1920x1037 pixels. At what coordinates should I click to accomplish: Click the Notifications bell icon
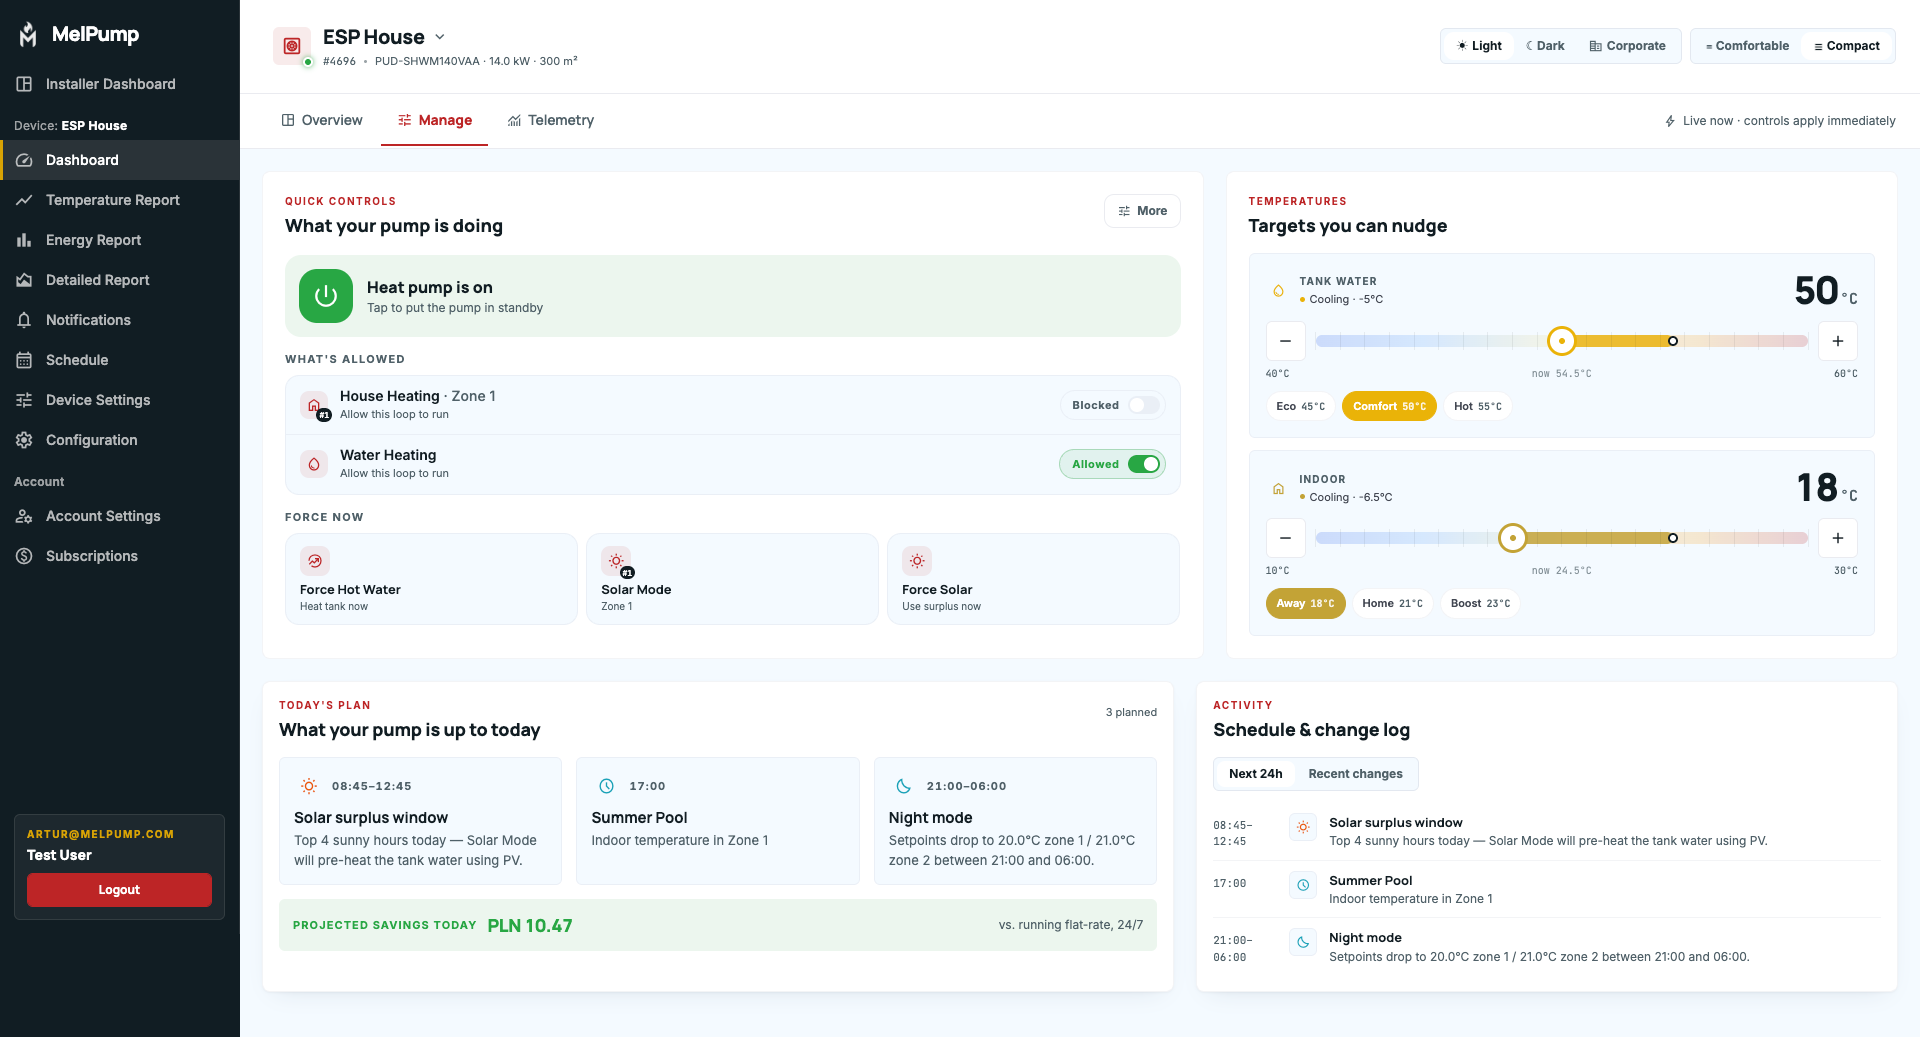pos(24,320)
